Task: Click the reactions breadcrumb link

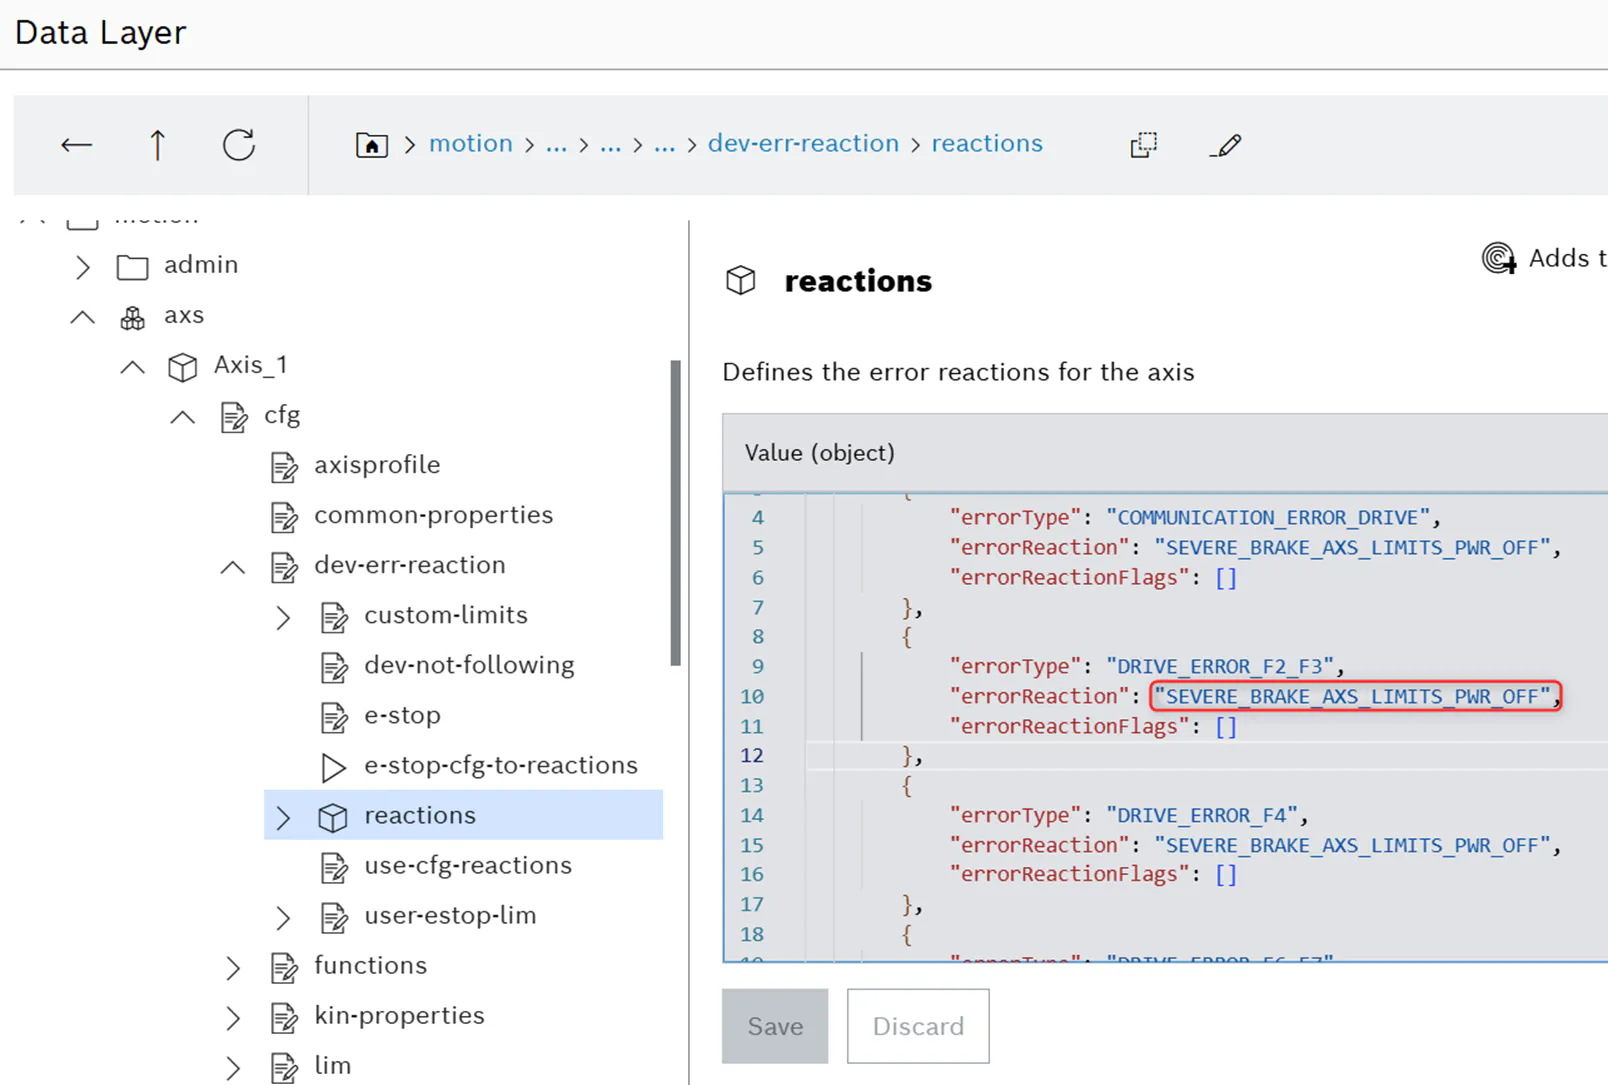Action: coord(987,144)
